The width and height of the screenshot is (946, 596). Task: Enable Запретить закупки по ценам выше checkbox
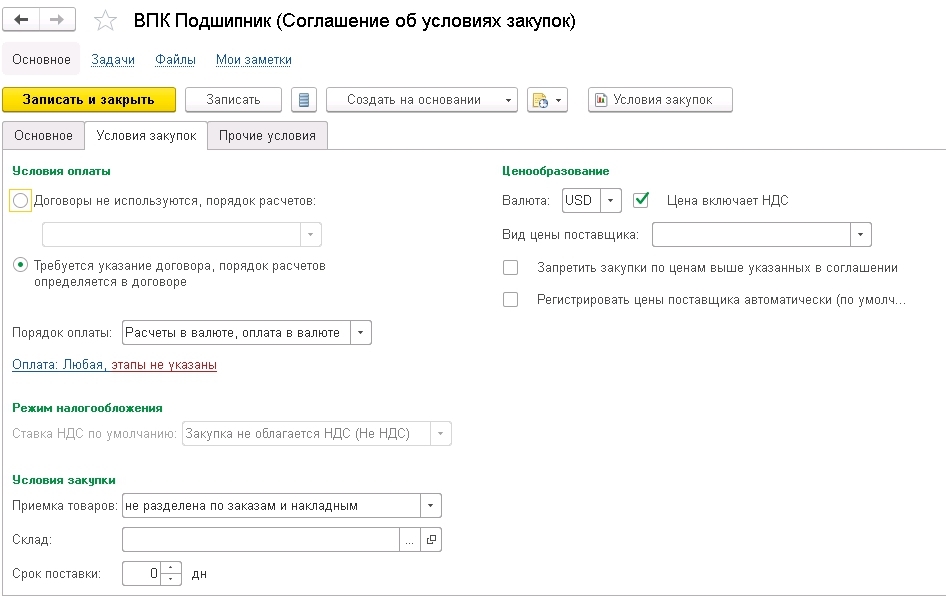pyautogui.click(x=510, y=268)
